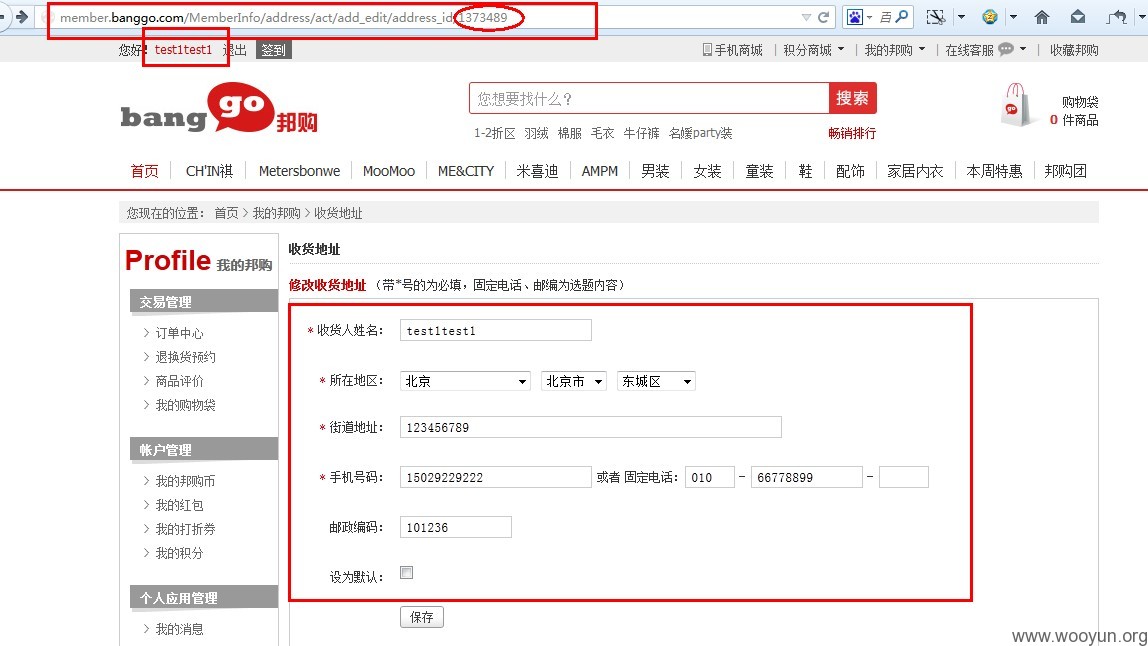This screenshot has height=646, width=1148.
Task: Open 退换货预约 in the sidebar
Action: [185, 357]
